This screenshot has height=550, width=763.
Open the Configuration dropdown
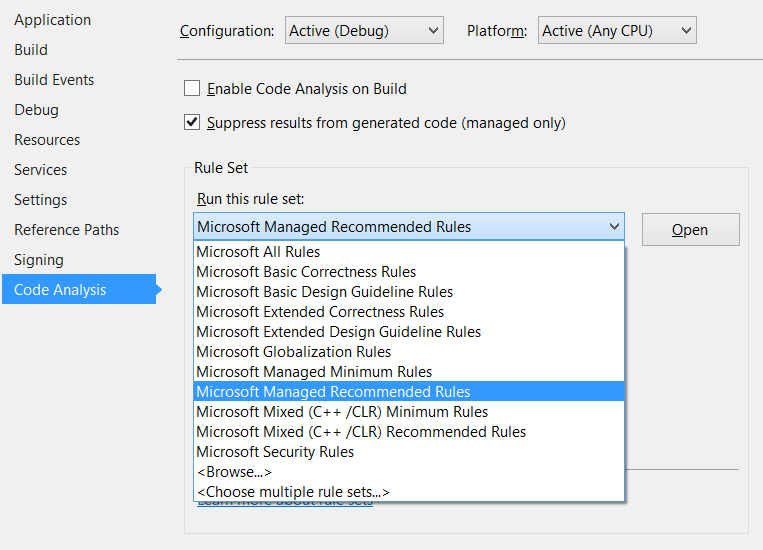[364, 31]
